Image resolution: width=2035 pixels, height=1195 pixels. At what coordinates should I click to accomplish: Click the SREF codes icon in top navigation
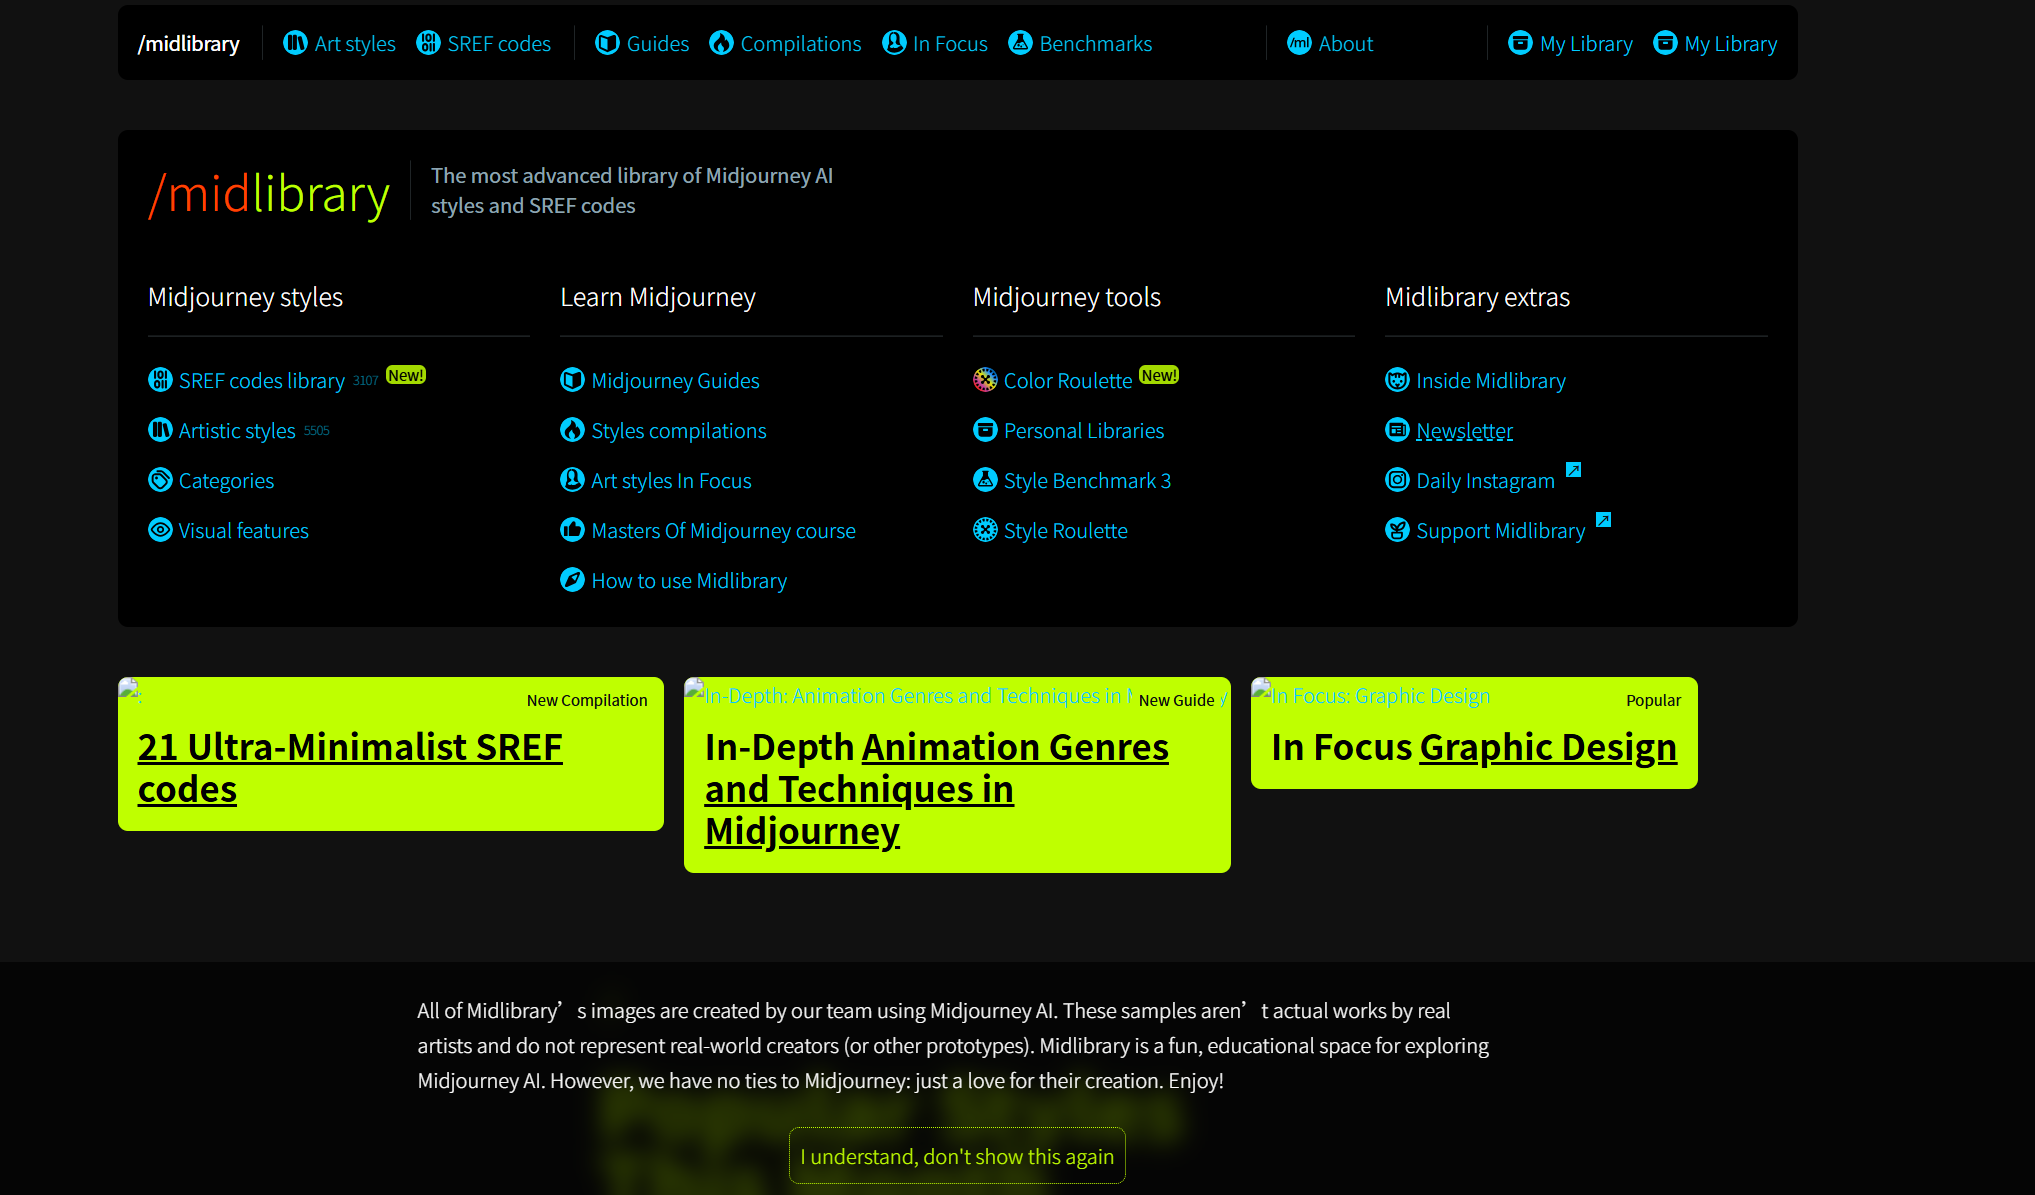tap(428, 43)
